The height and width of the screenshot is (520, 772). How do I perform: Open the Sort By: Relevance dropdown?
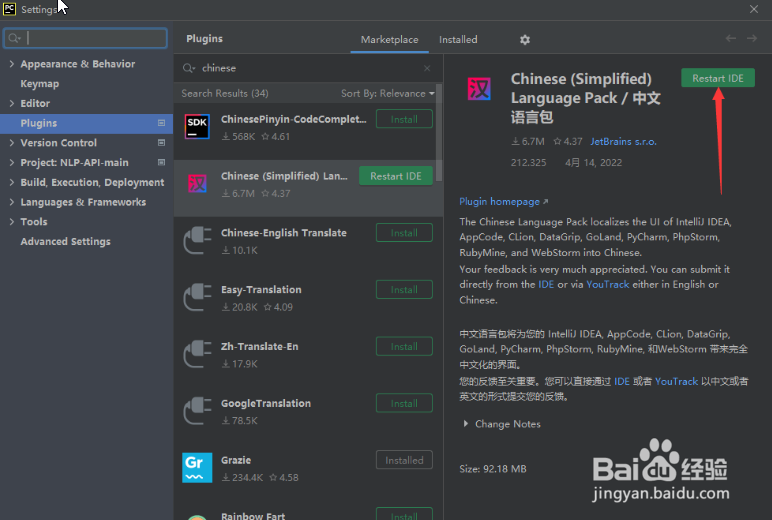(388, 93)
